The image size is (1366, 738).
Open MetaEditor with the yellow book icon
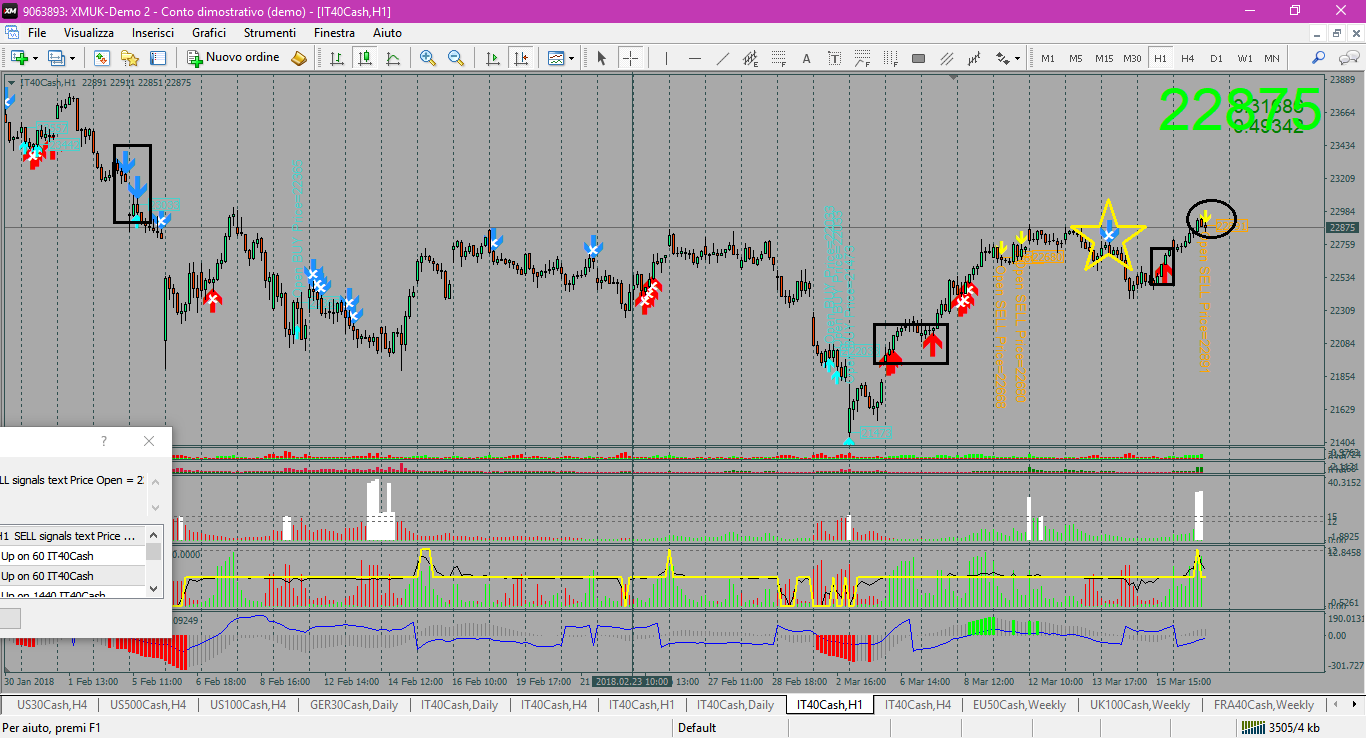tap(299, 58)
